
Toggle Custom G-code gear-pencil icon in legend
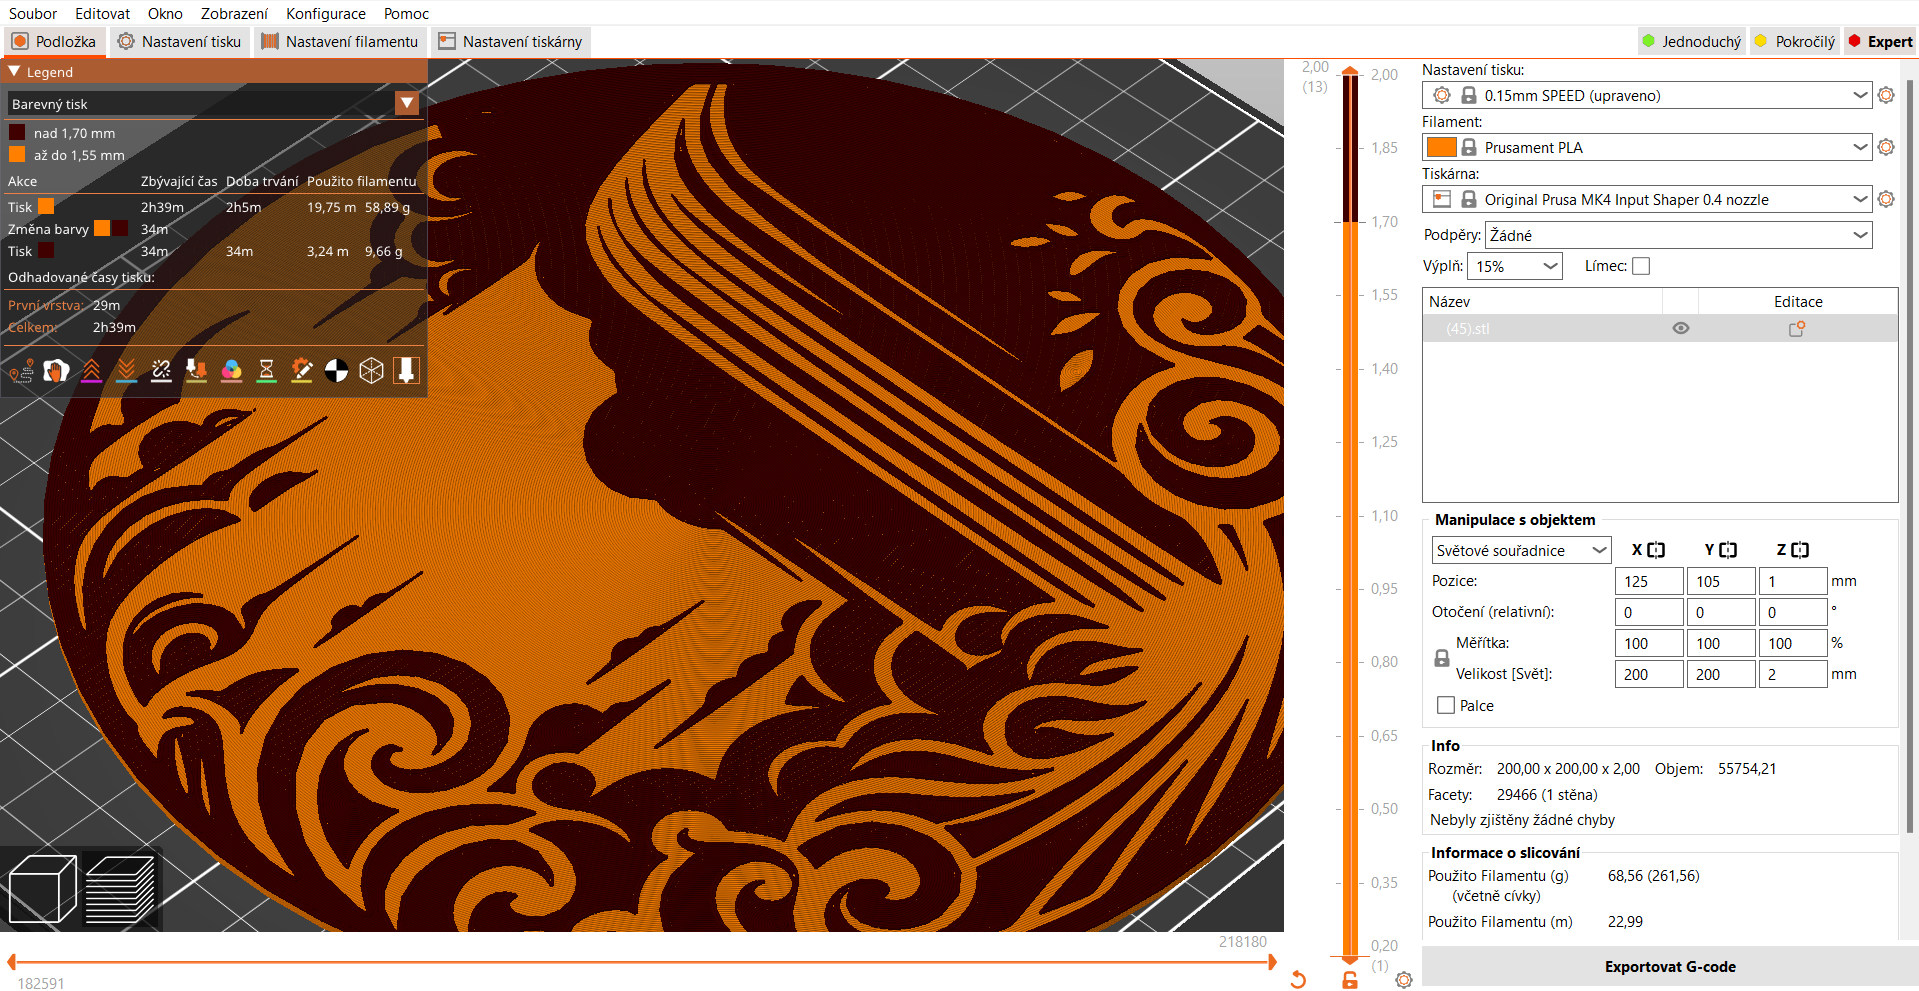click(x=301, y=371)
